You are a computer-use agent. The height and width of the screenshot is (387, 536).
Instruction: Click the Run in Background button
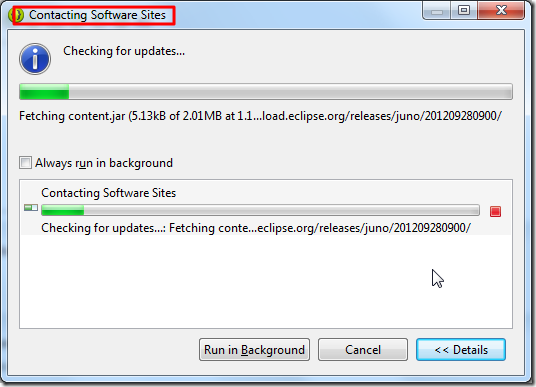[254, 349]
